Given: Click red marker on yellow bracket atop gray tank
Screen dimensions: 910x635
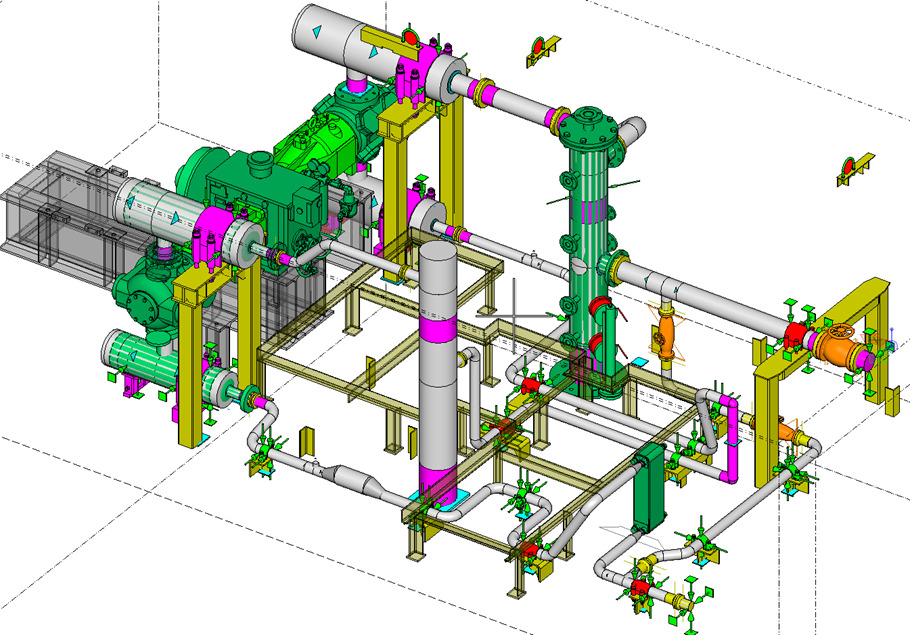Looking at the screenshot, I should tap(408, 38).
